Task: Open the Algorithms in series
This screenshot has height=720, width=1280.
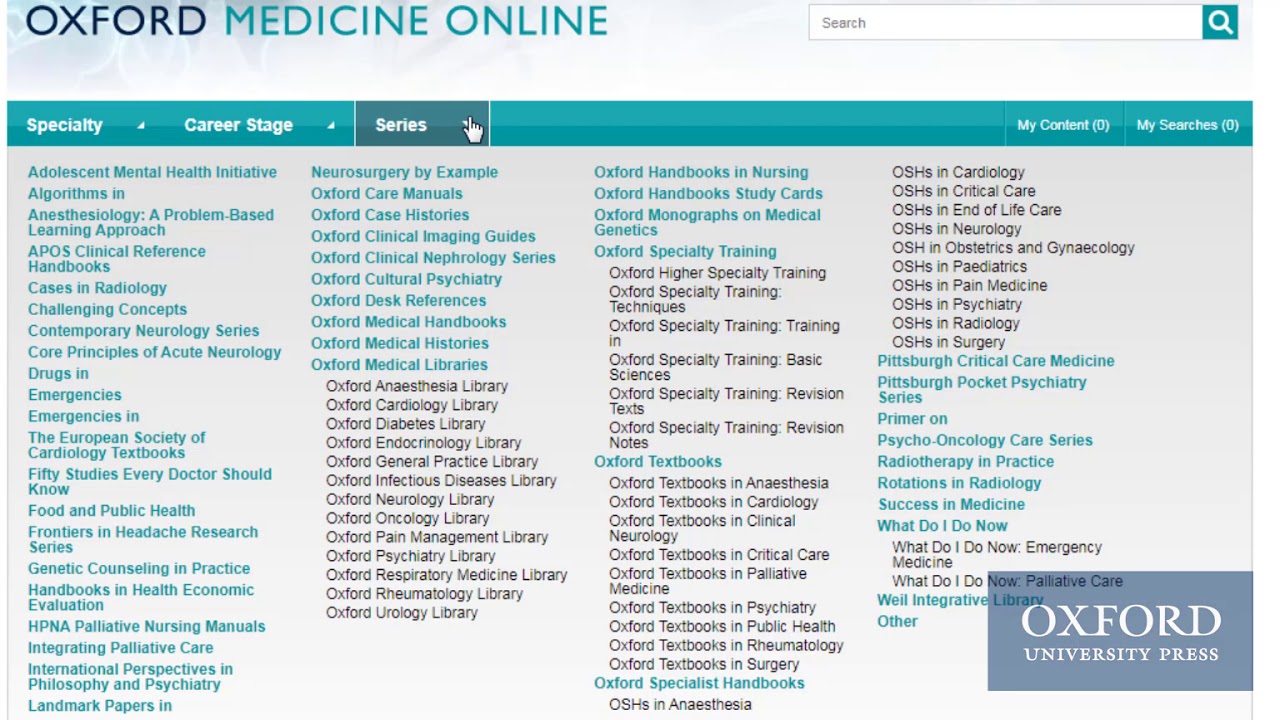Action: point(76,194)
